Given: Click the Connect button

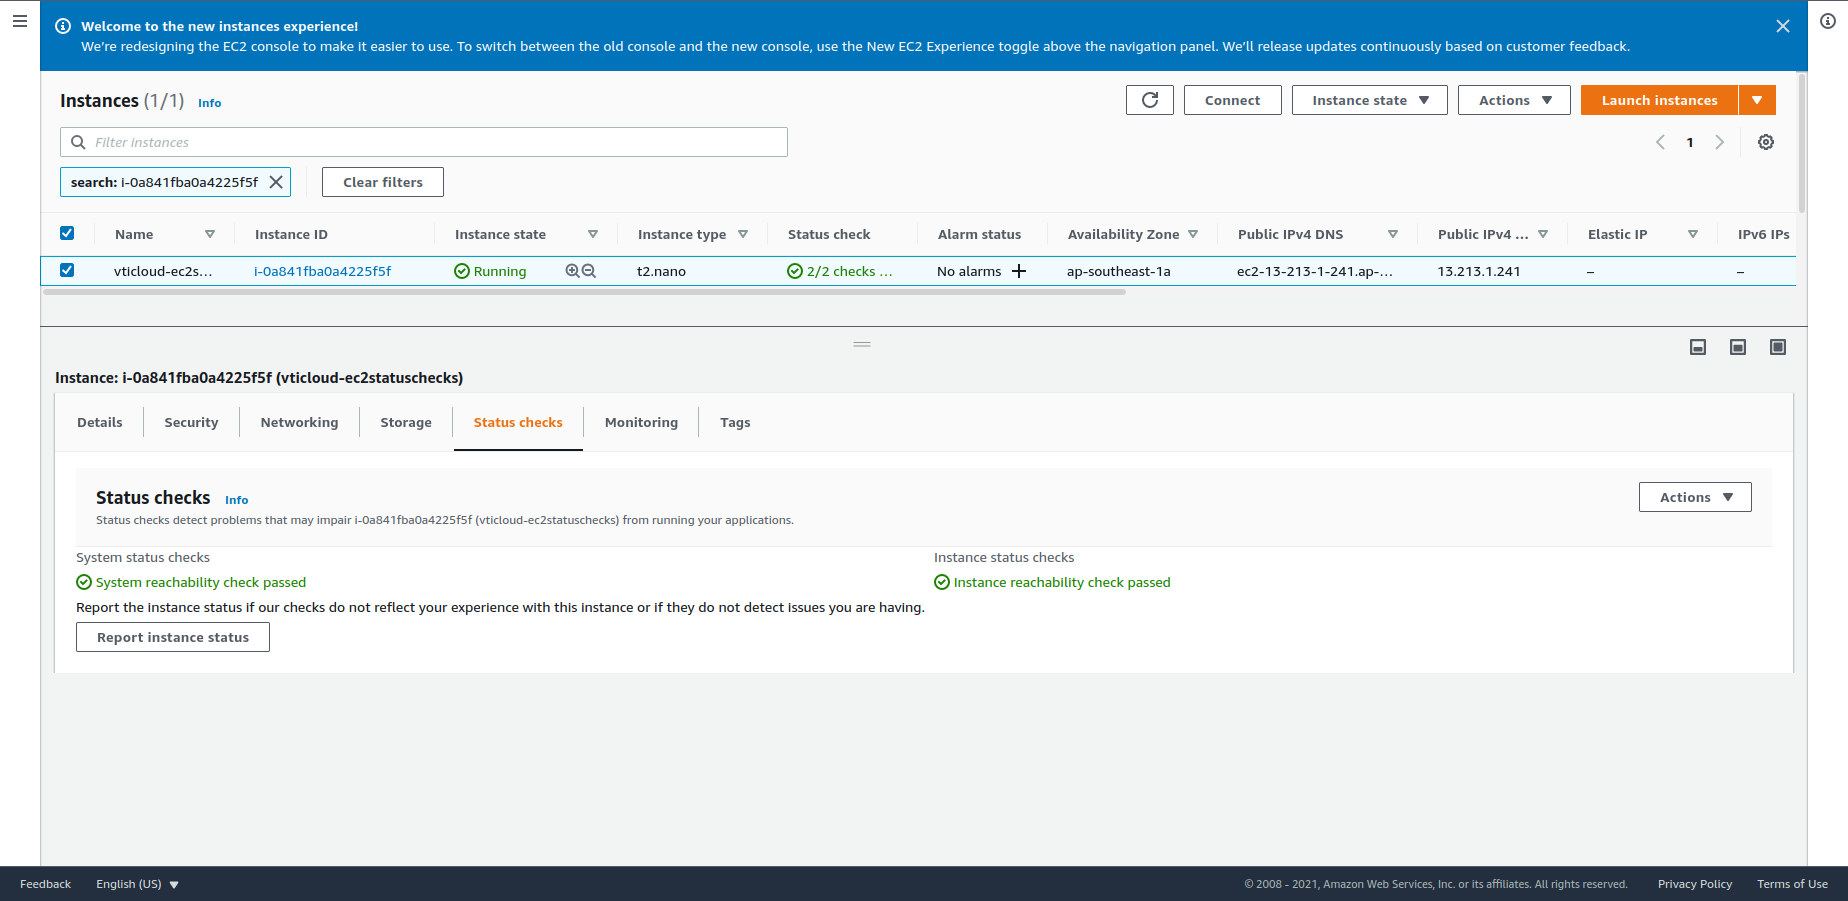Looking at the screenshot, I should (x=1232, y=100).
